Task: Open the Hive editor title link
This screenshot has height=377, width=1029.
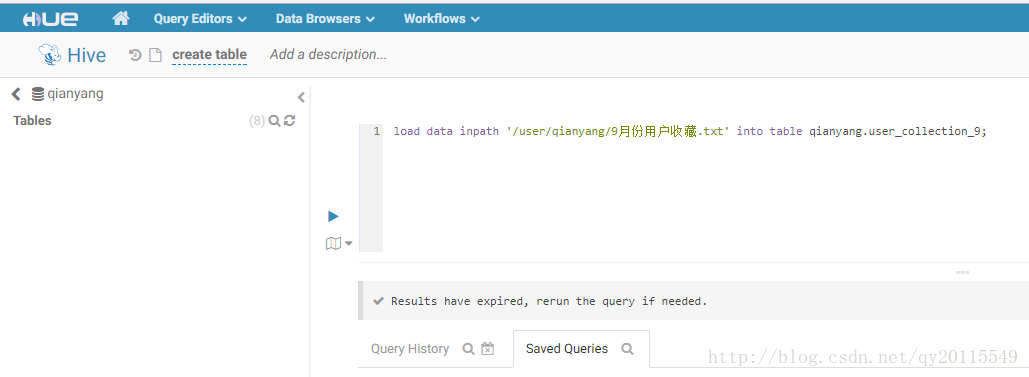Action: [x=87, y=55]
